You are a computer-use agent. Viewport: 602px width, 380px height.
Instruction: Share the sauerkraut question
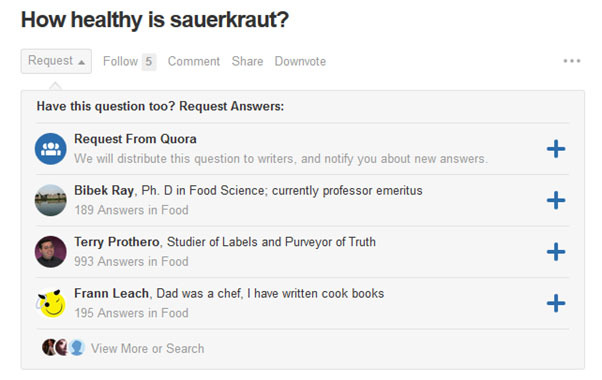coord(247,61)
